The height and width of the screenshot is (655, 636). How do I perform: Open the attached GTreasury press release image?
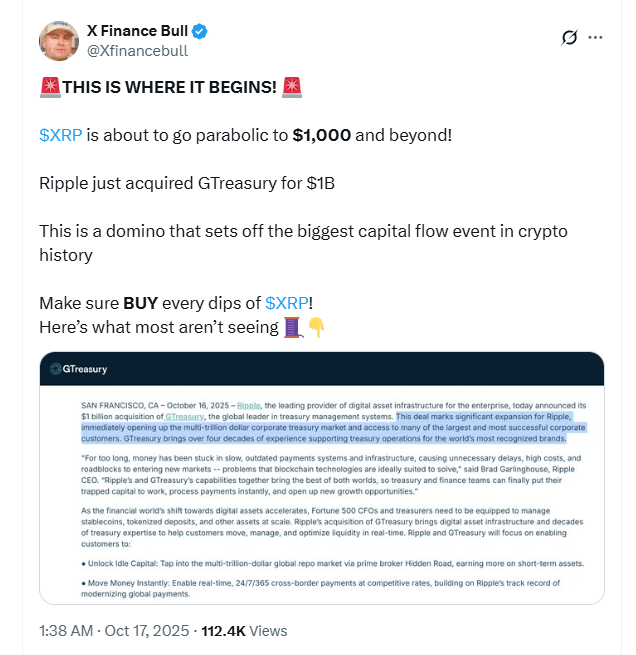click(322, 478)
